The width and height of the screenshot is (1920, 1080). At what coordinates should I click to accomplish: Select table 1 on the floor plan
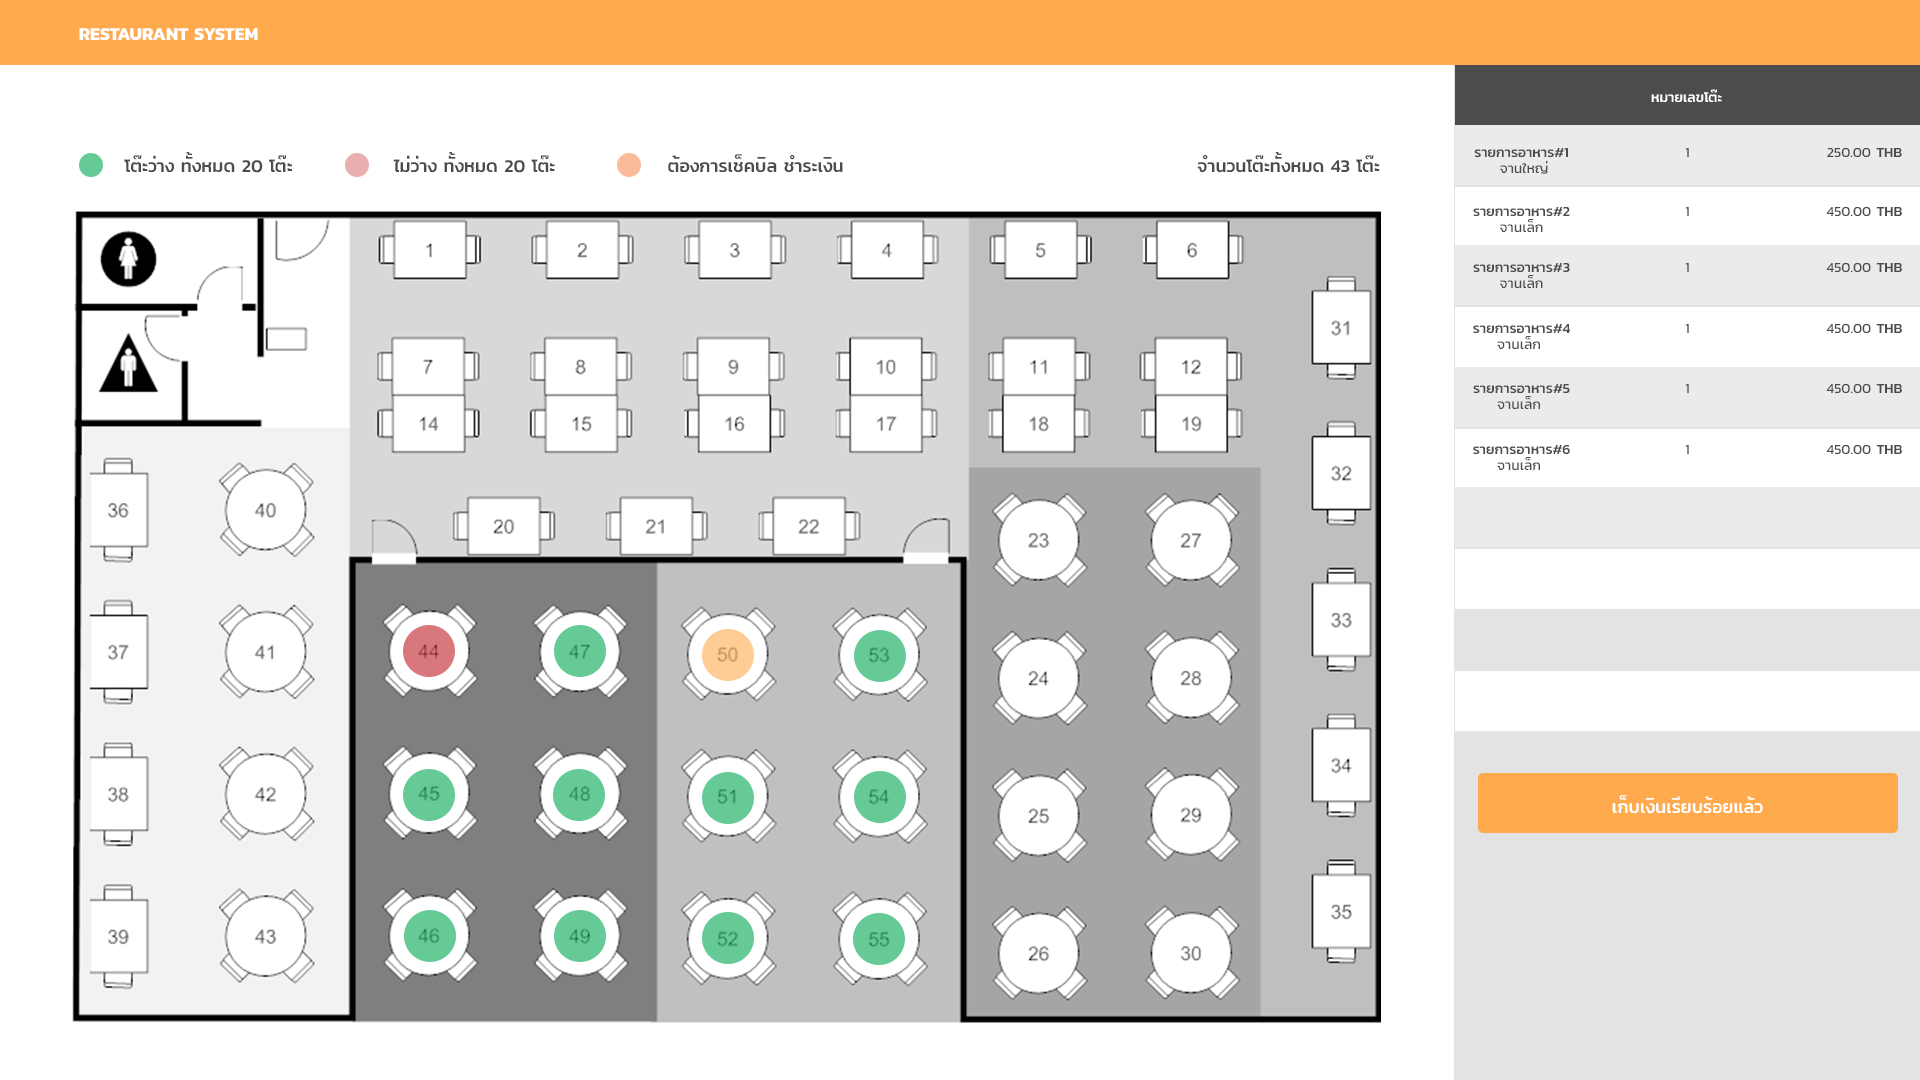pos(430,250)
